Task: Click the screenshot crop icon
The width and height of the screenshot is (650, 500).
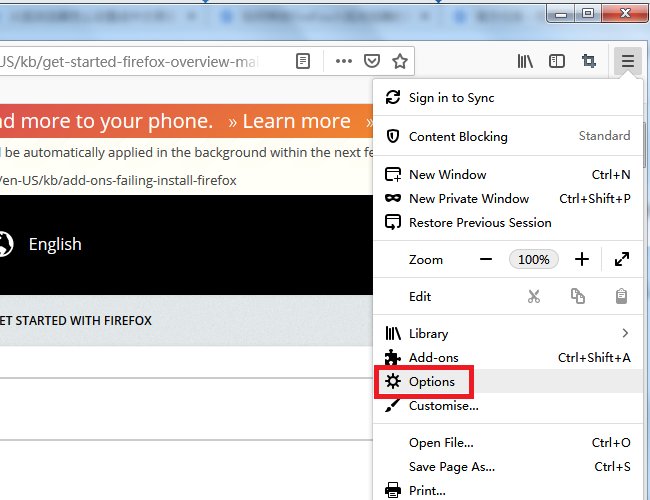Action: click(x=590, y=61)
